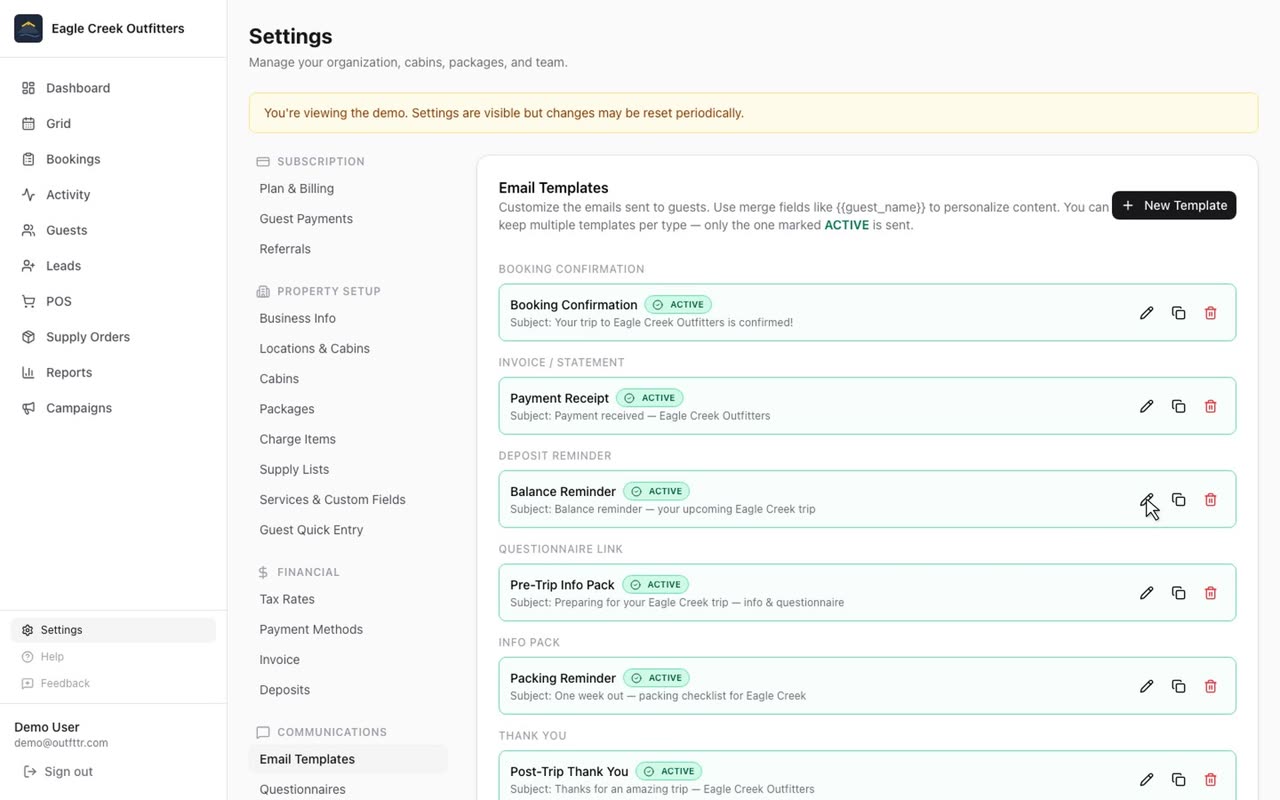Delete the Booking Confirmation template
The width and height of the screenshot is (1280, 800).
tap(1211, 313)
